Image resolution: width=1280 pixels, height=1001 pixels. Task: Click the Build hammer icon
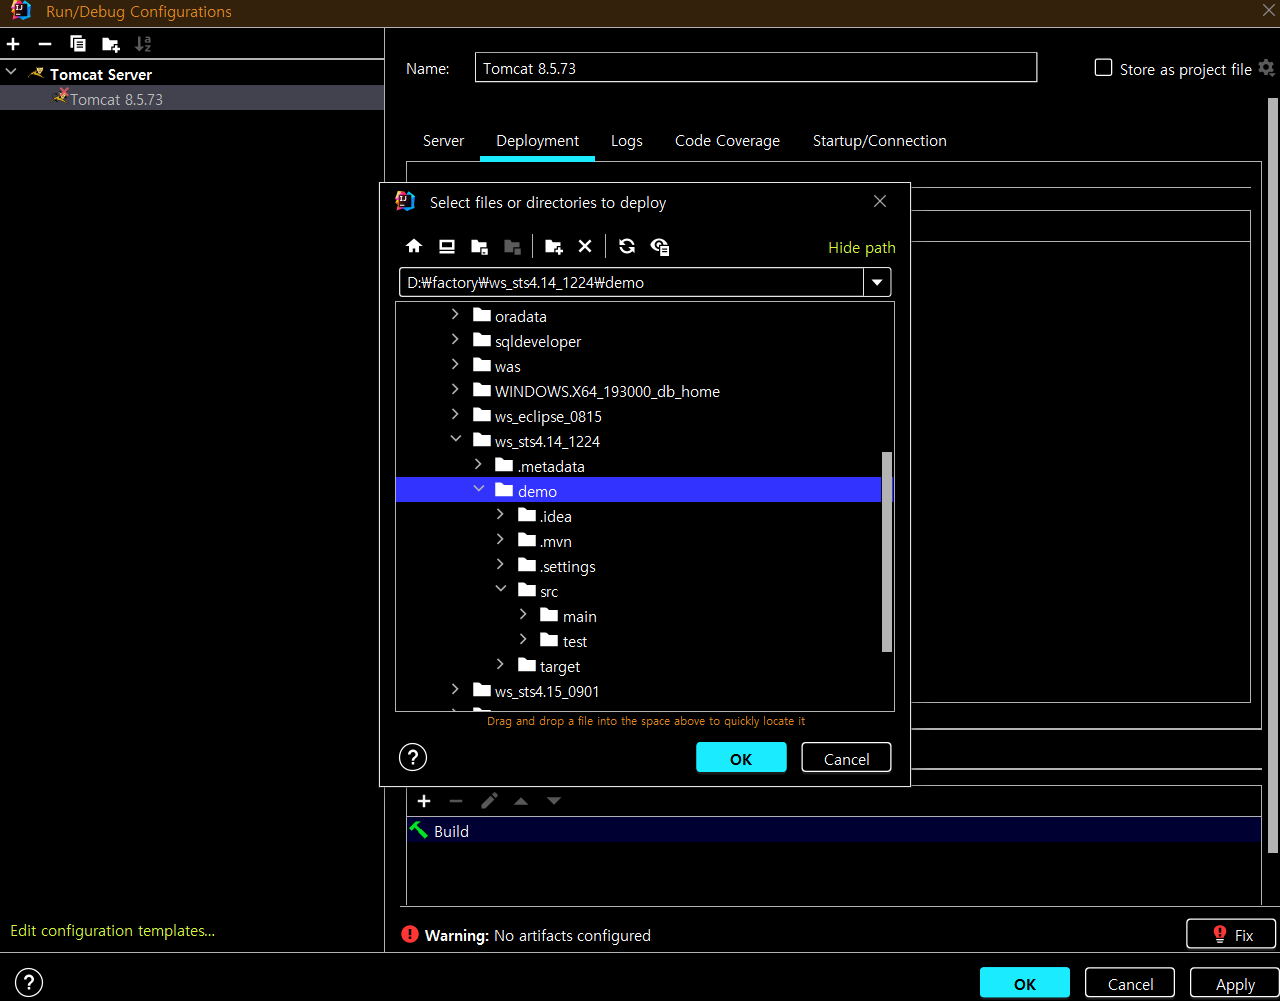point(419,830)
